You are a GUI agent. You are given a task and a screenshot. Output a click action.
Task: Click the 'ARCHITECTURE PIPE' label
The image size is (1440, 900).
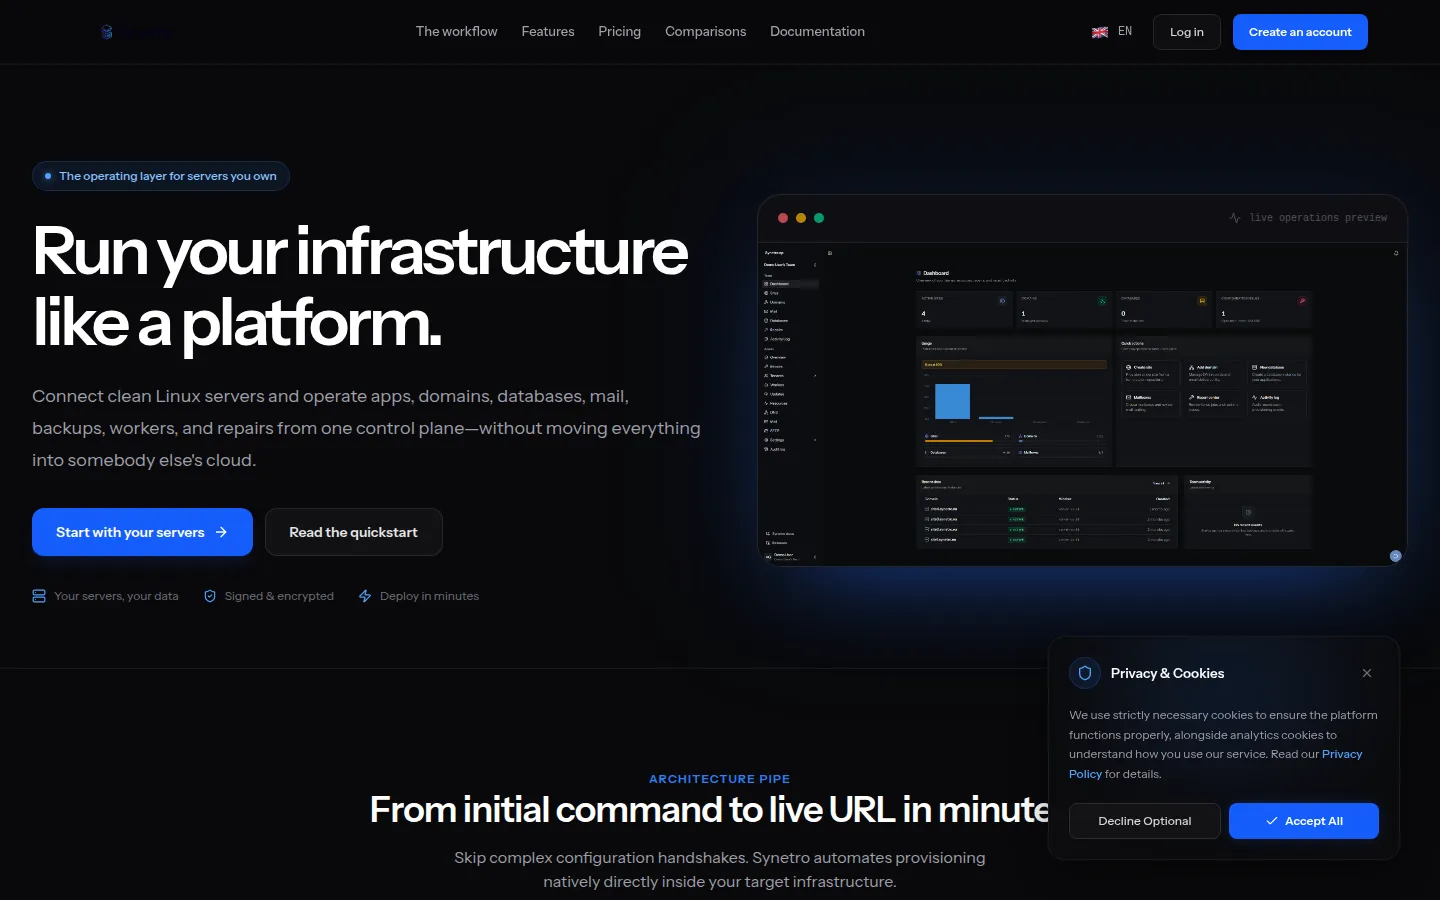[x=720, y=779]
